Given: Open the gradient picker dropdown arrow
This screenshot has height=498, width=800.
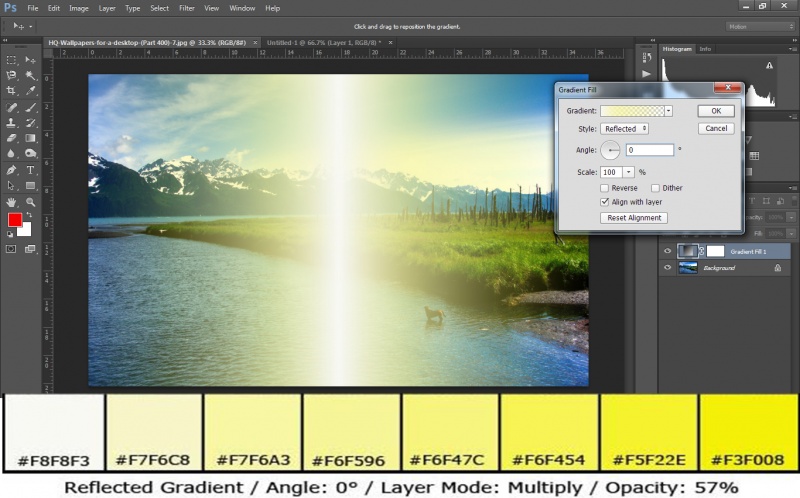Looking at the screenshot, I should coord(669,111).
